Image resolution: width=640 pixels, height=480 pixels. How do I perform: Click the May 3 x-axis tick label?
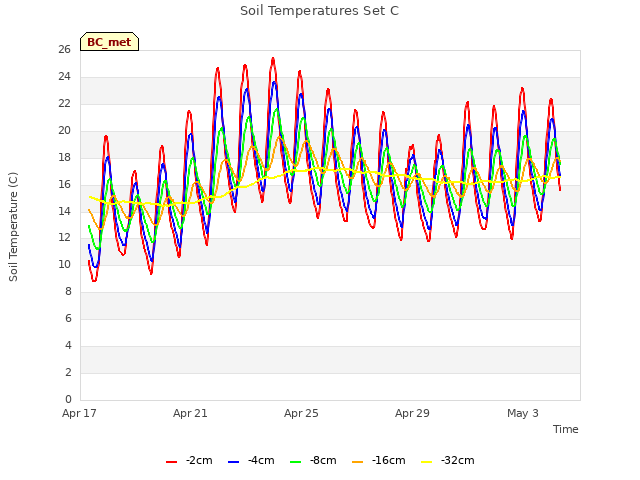click(523, 413)
